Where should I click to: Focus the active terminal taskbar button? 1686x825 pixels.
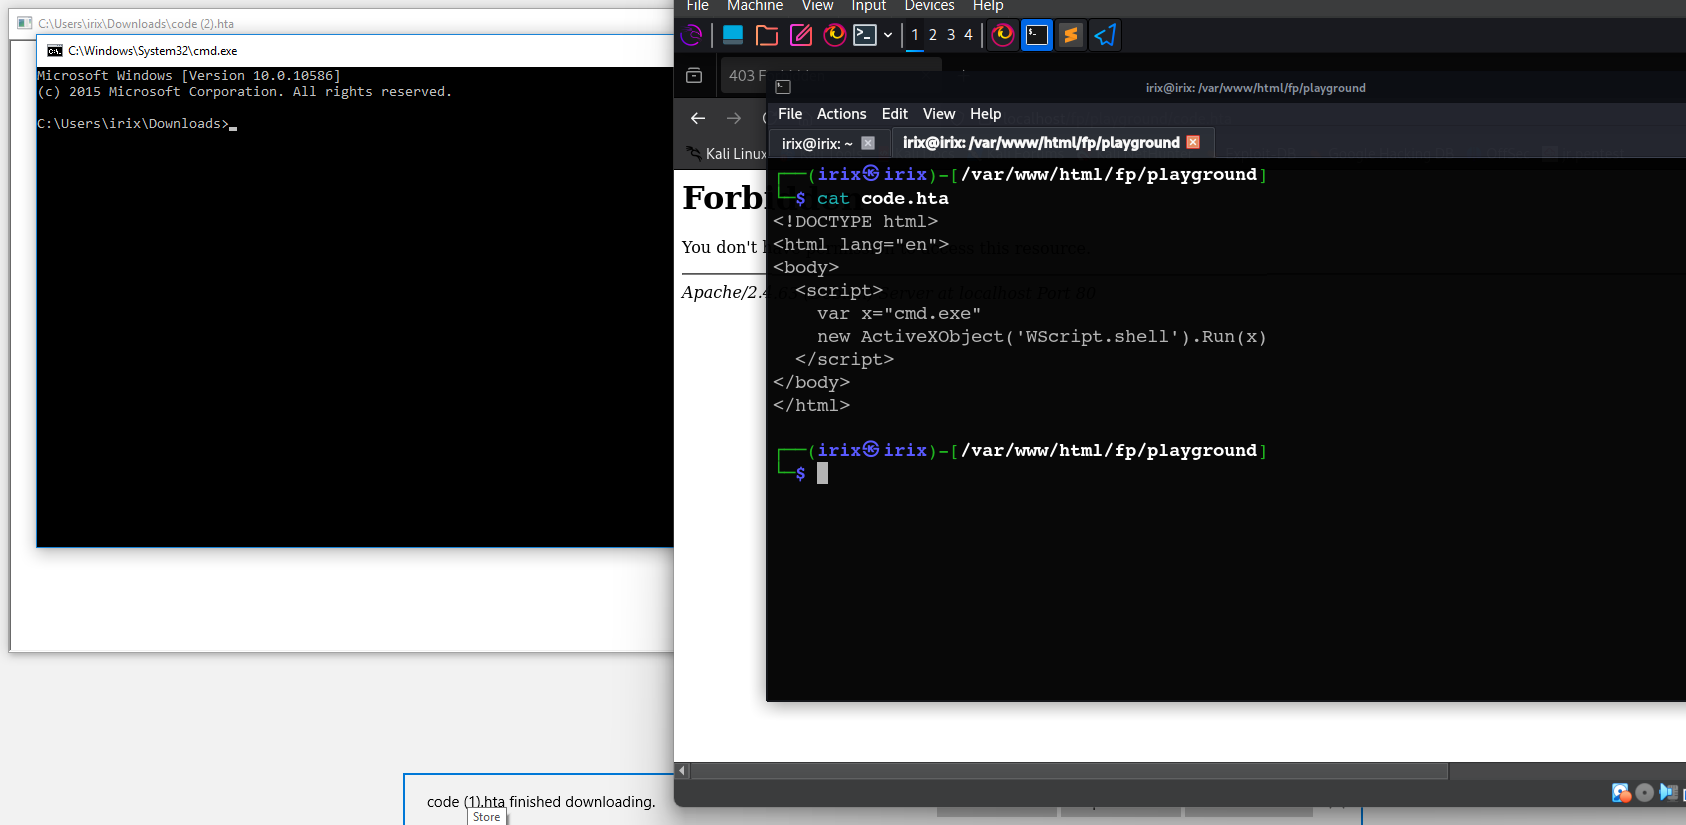tap(1037, 35)
